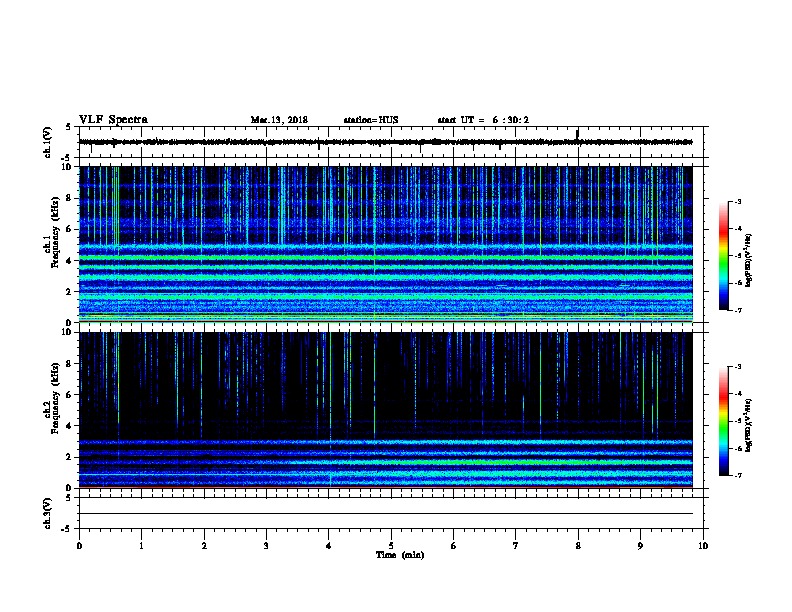Click the "-5" tick label on the ch.3(V) axis
The image size is (792, 612).
point(66,529)
